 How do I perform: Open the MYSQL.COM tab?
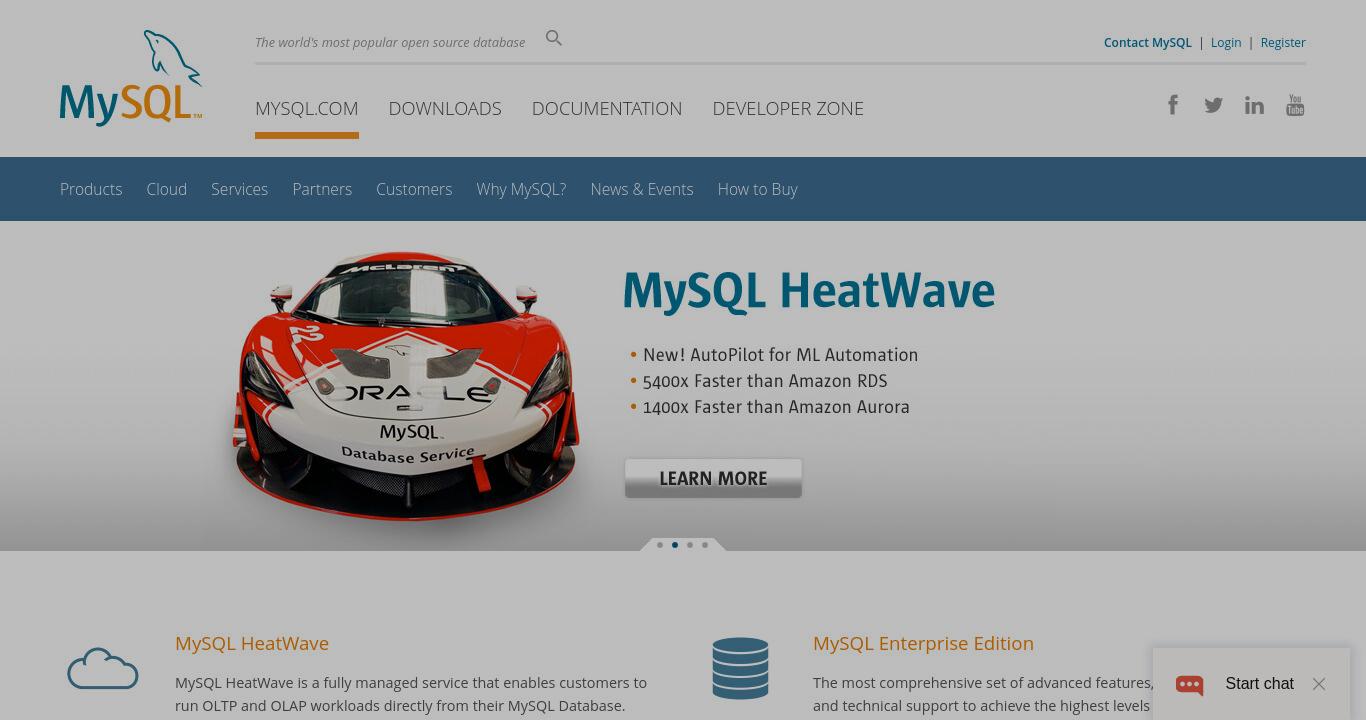(307, 108)
